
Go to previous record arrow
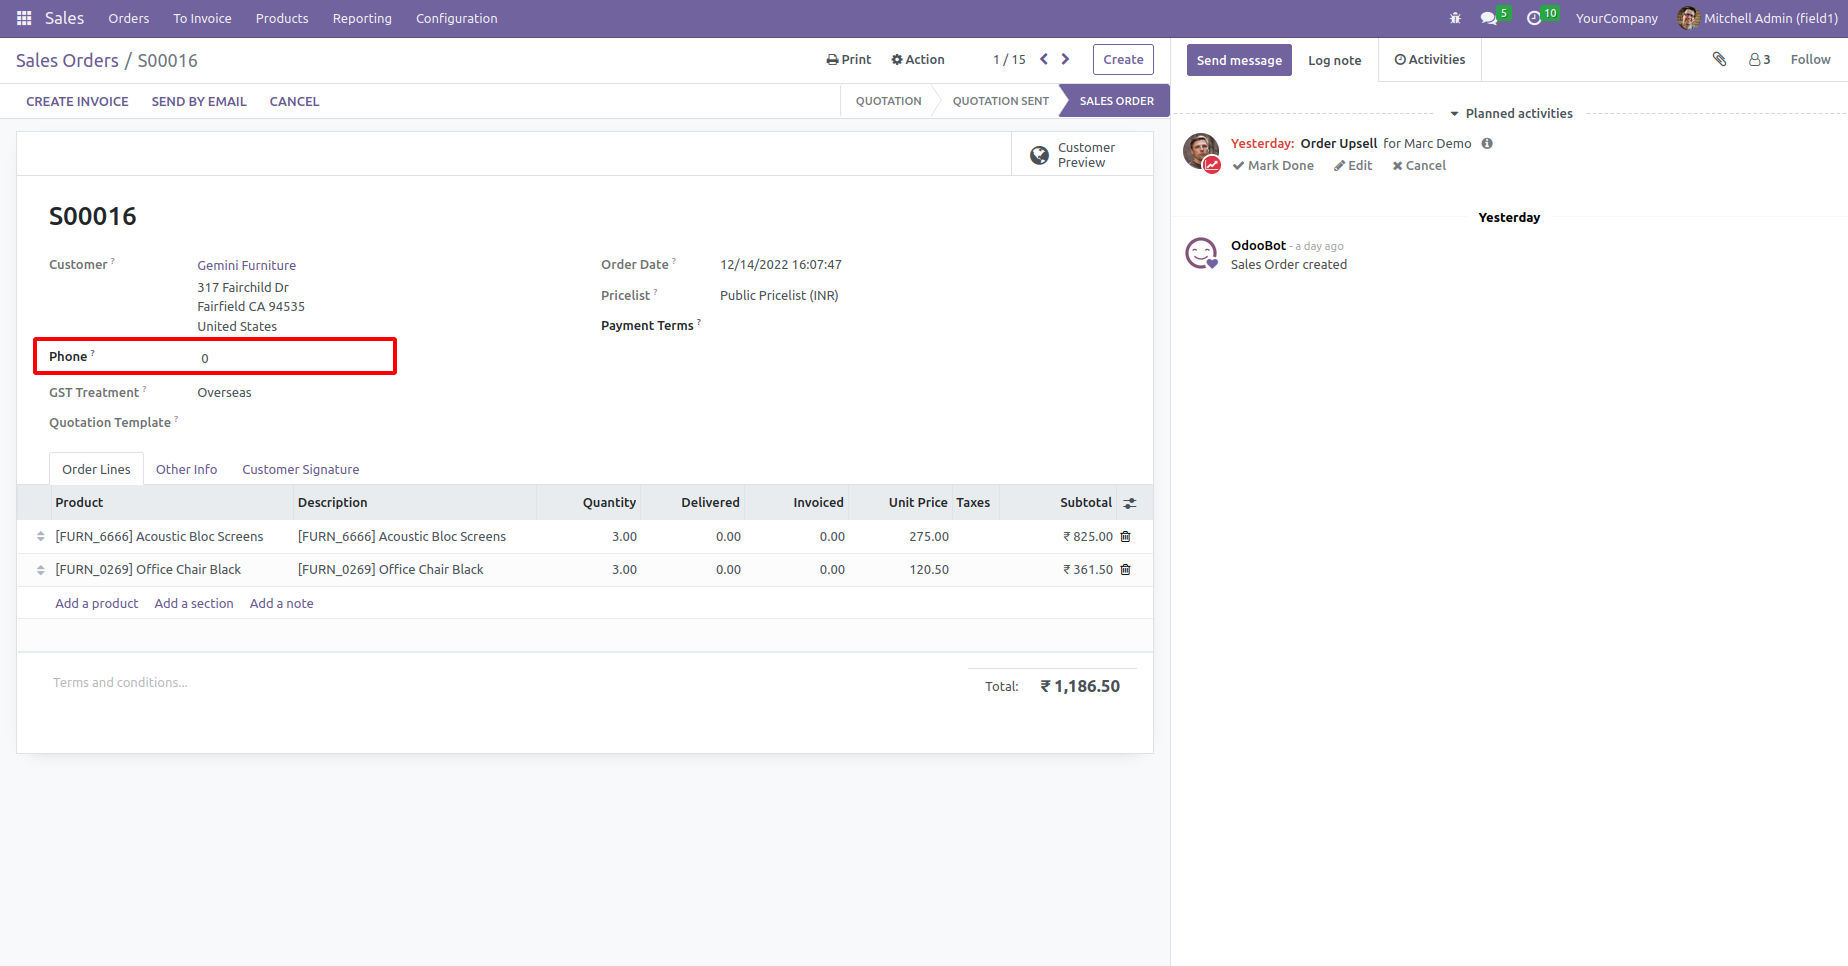(1044, 59)
